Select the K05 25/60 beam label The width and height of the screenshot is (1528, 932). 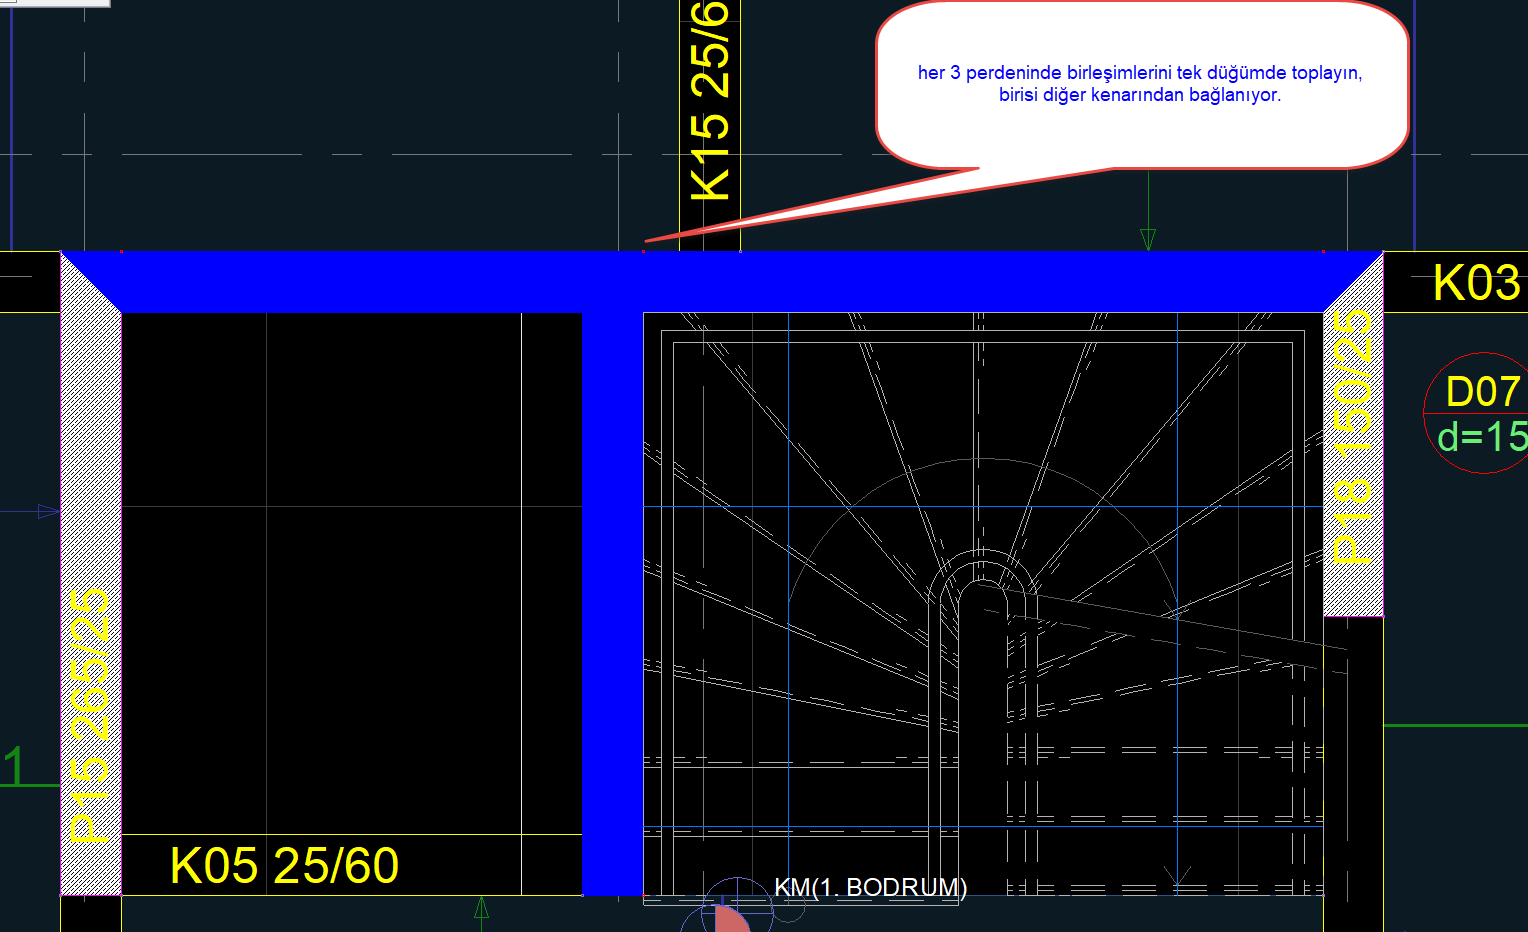coord(285,866)
